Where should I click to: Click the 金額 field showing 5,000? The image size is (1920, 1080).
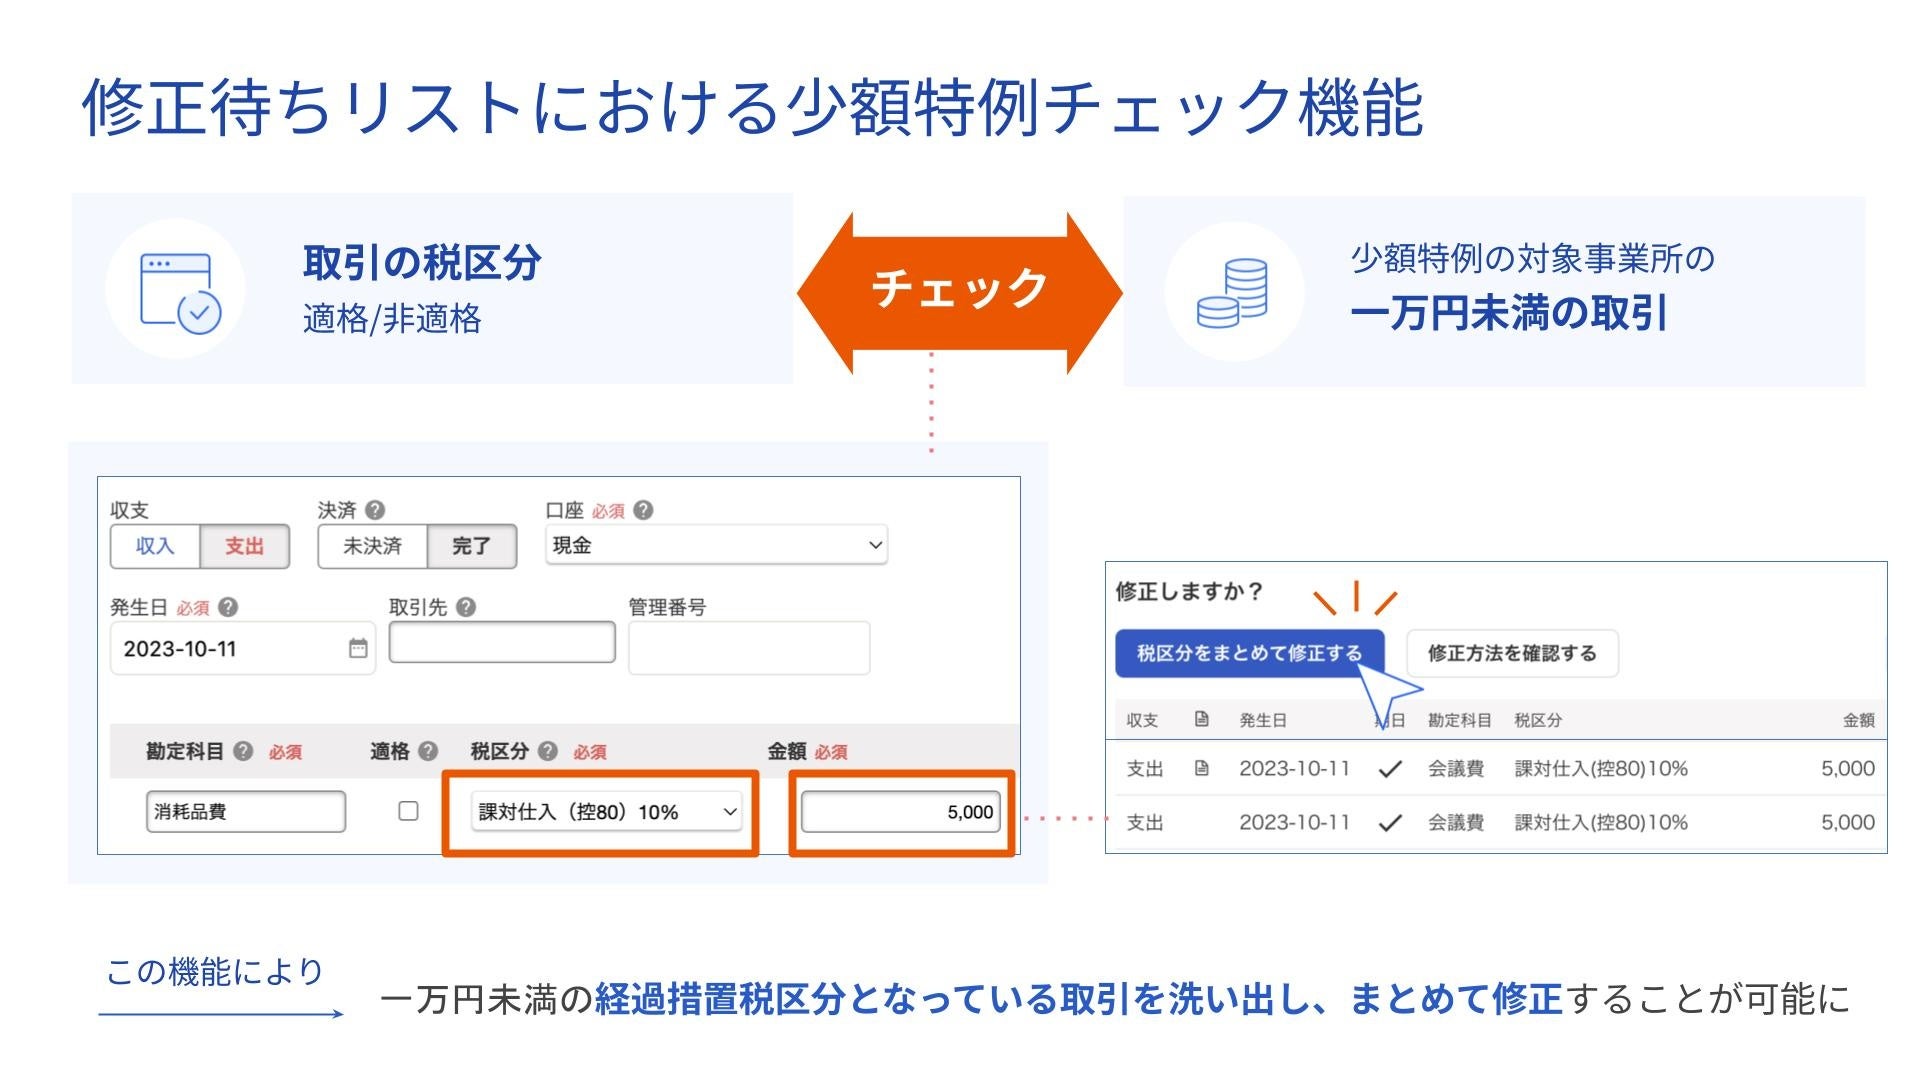click(900, 812)
